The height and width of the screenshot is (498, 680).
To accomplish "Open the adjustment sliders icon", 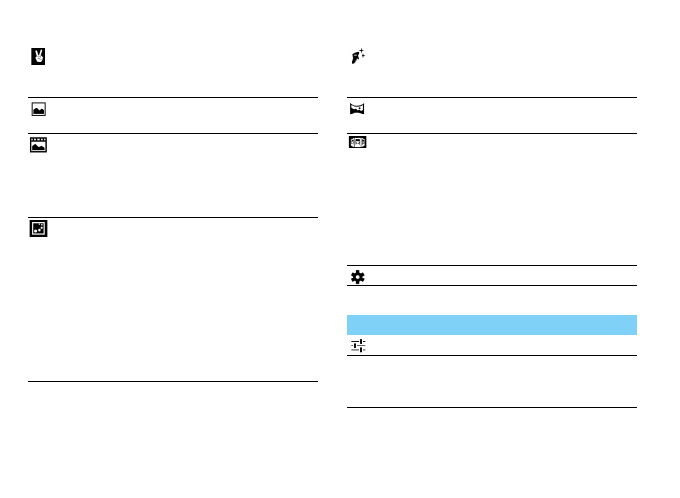I will tap(357, 345).
